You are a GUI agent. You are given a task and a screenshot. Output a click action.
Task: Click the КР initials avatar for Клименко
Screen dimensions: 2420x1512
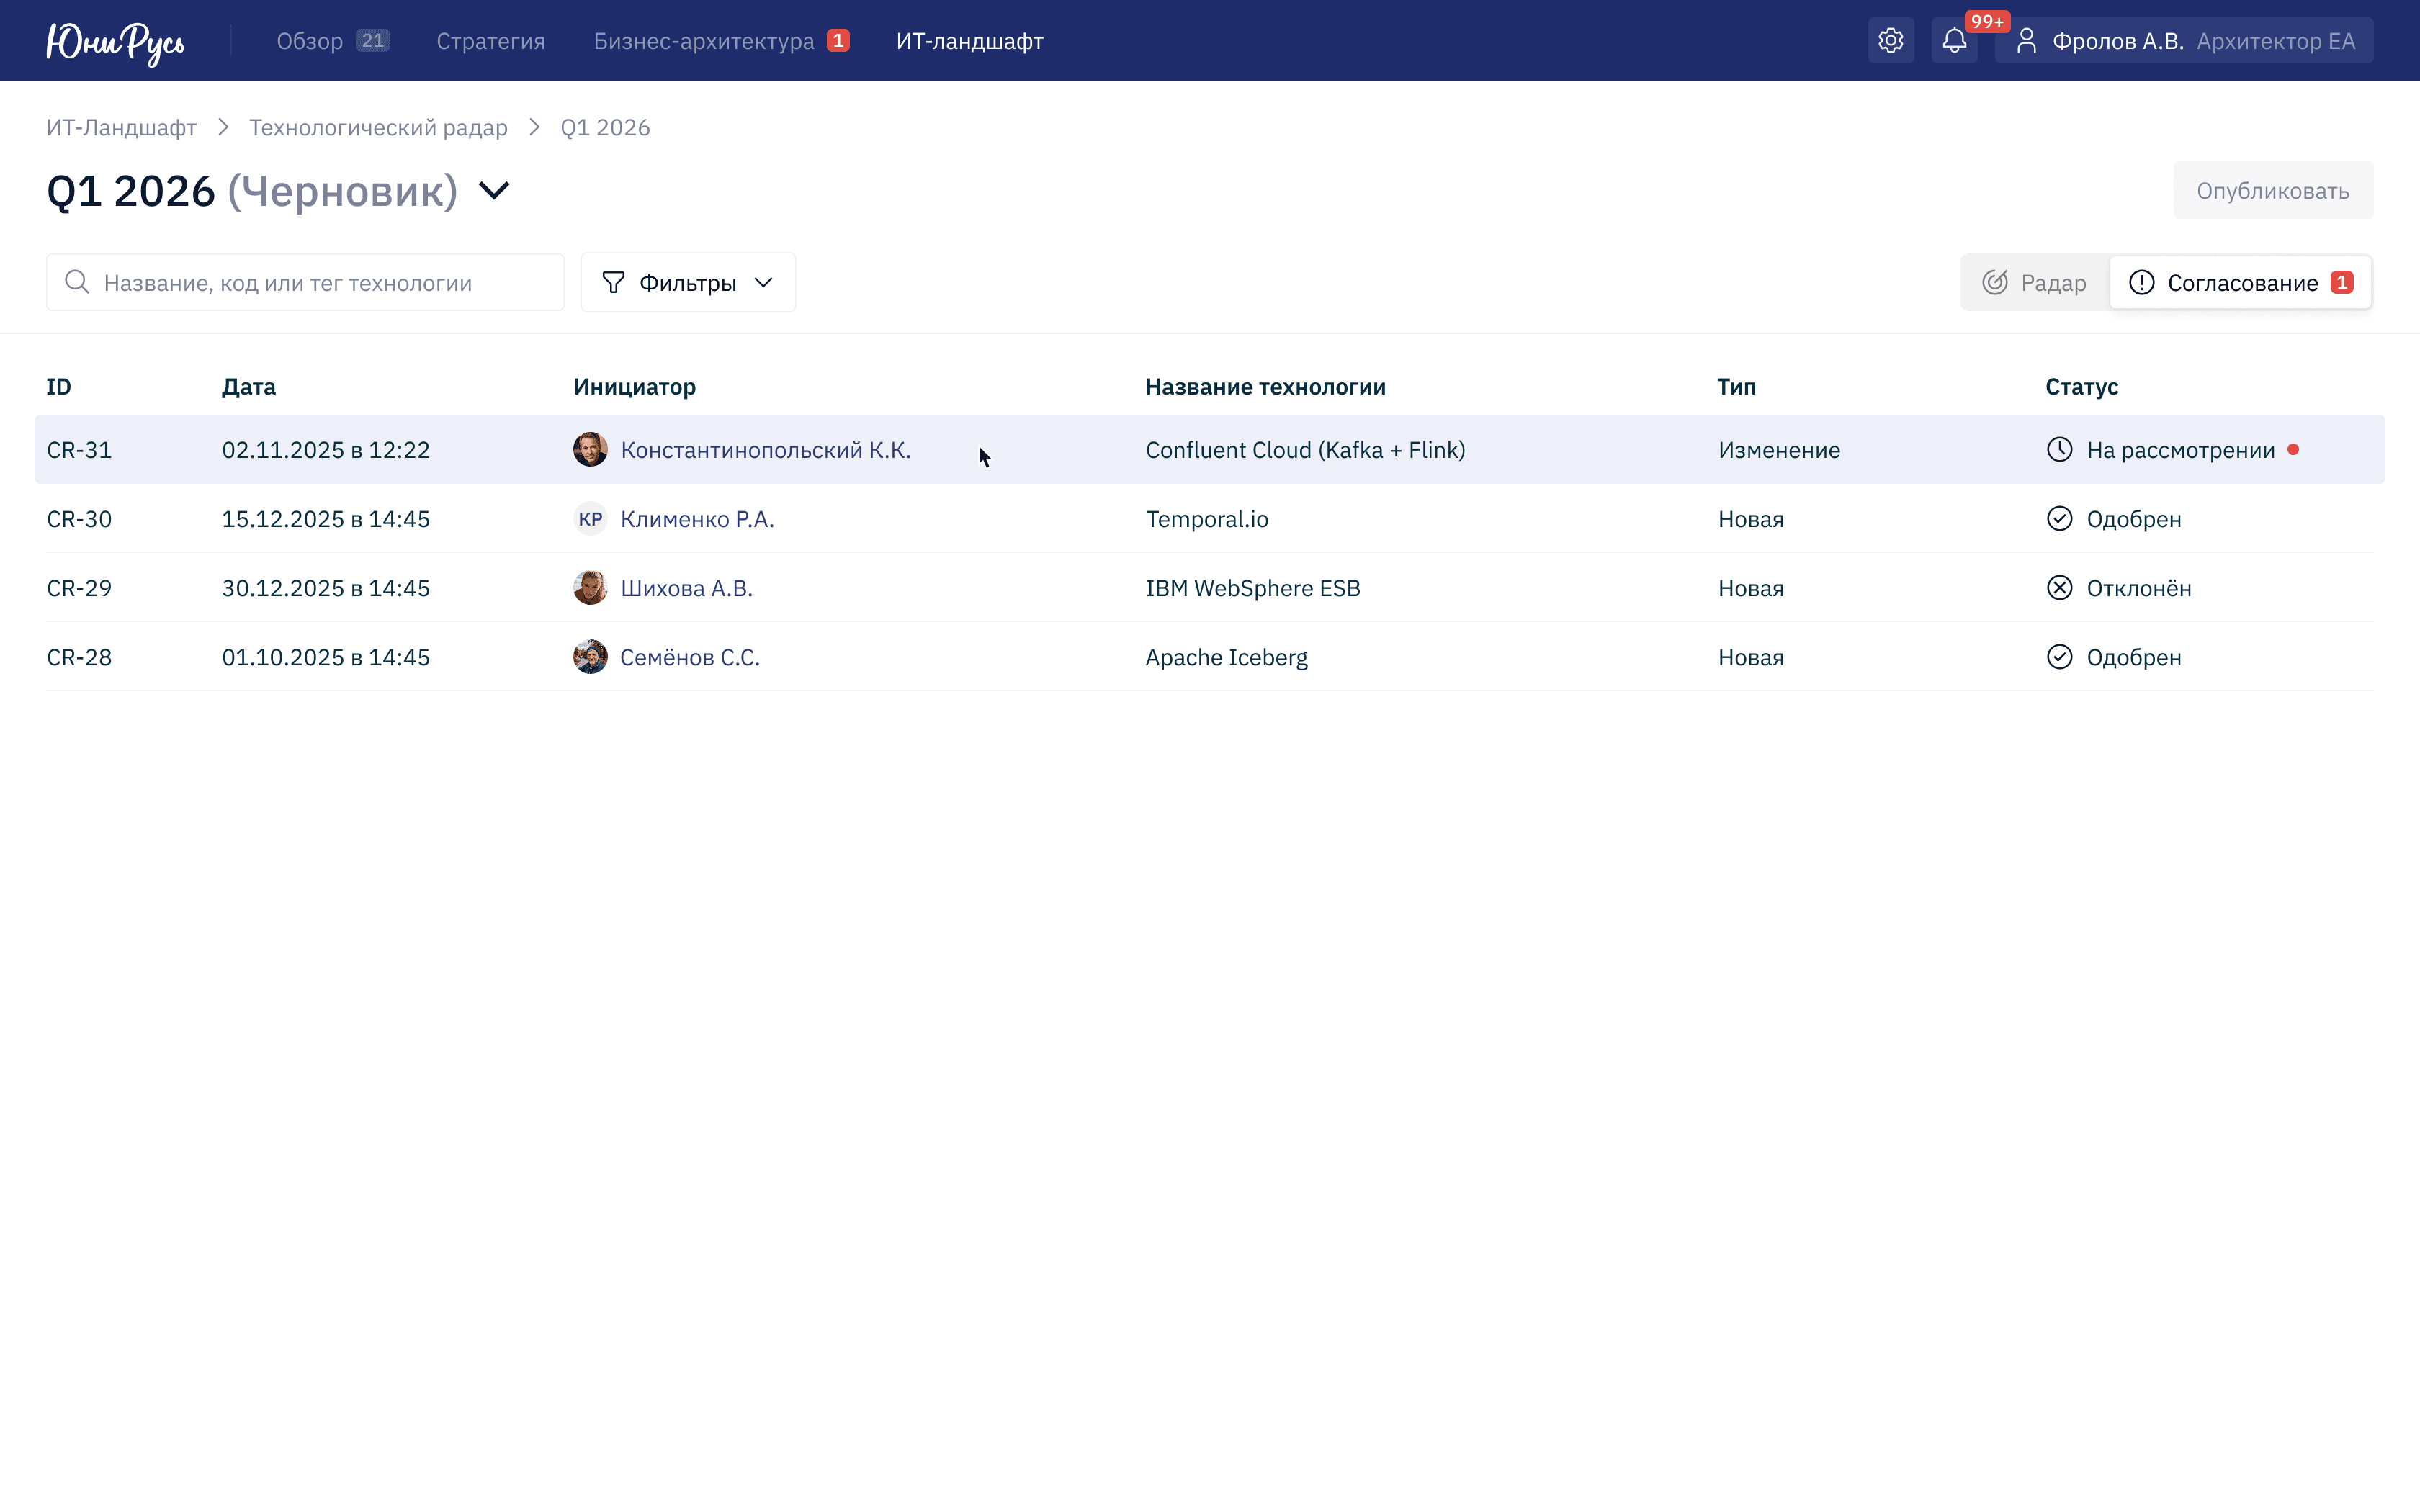[x=590, y=519]
